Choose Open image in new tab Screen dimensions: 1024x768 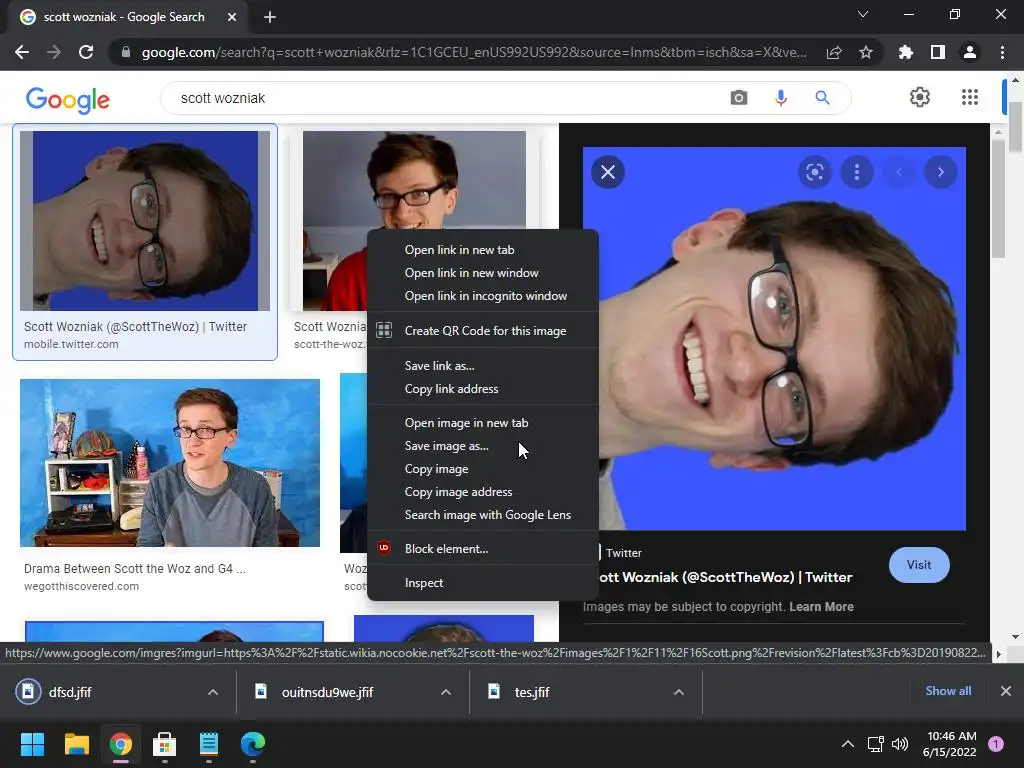483,423
